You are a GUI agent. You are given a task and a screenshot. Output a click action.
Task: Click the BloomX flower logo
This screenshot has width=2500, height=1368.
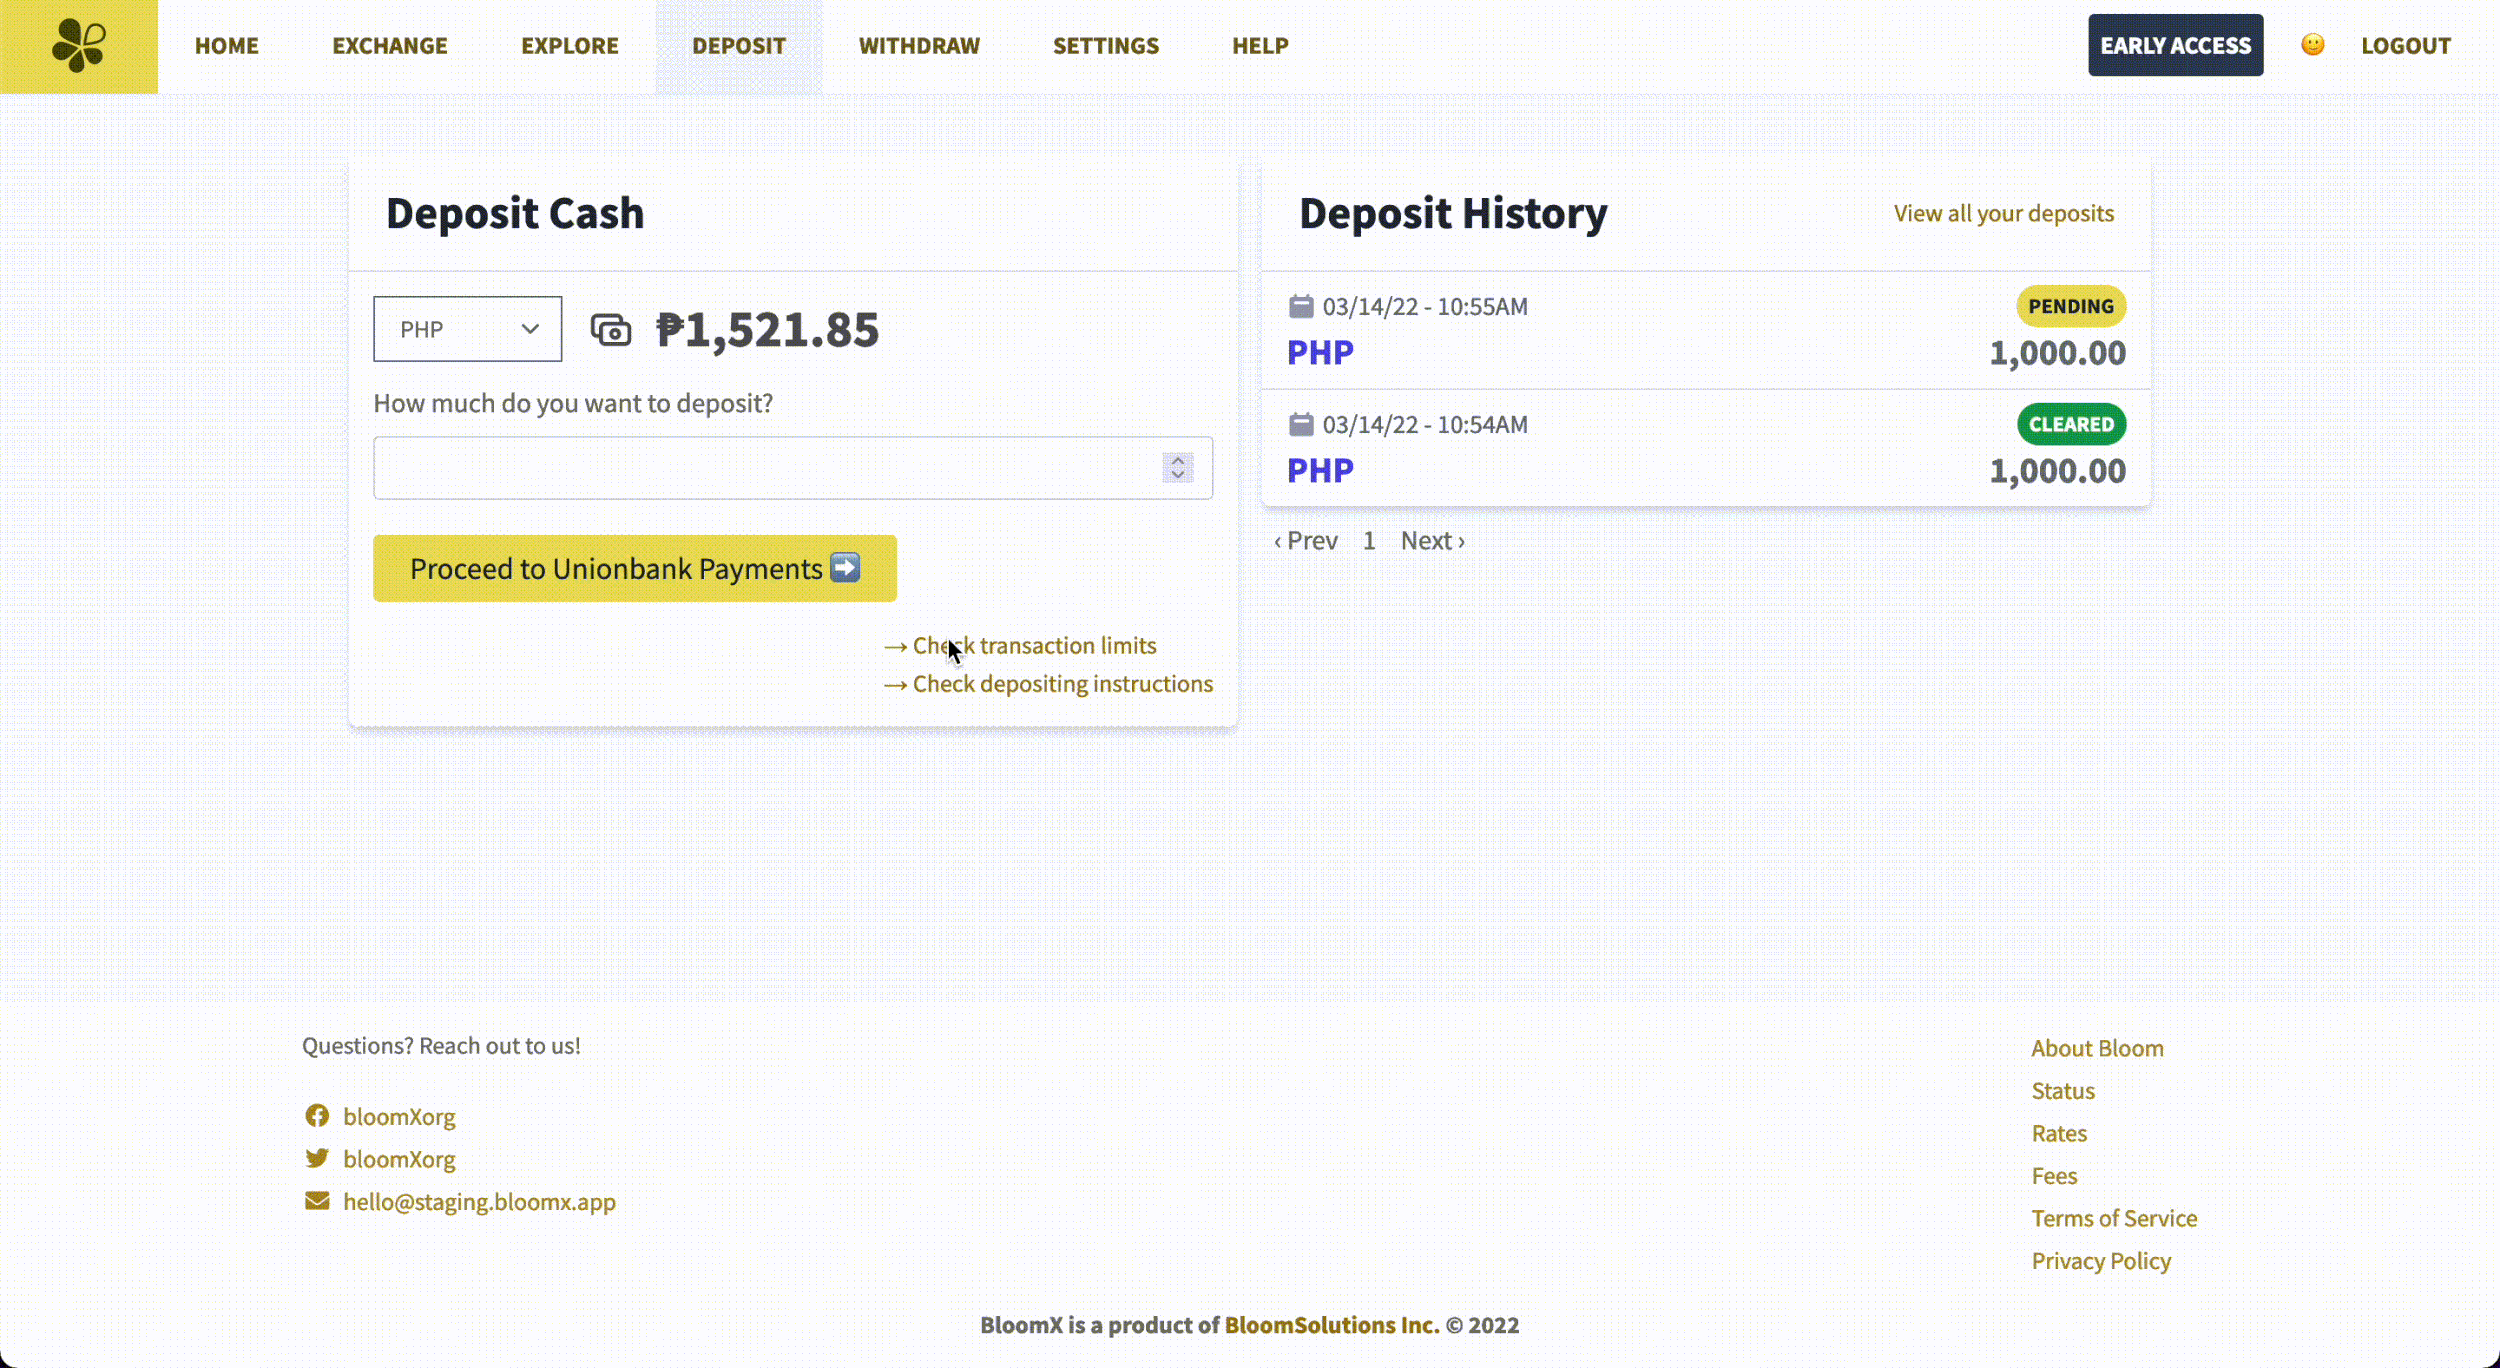[x=78, y=46]
